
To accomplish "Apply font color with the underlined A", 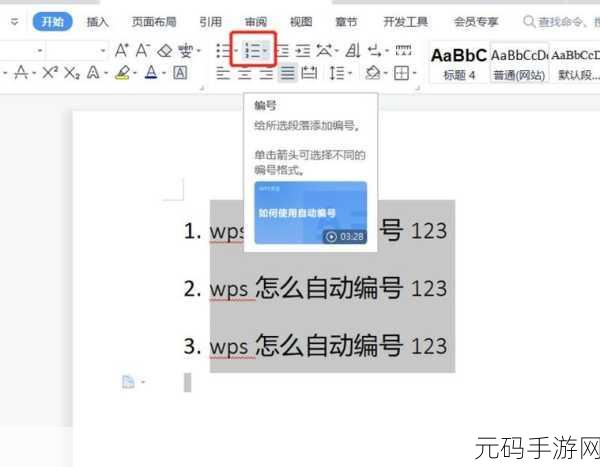I will 151,72.
